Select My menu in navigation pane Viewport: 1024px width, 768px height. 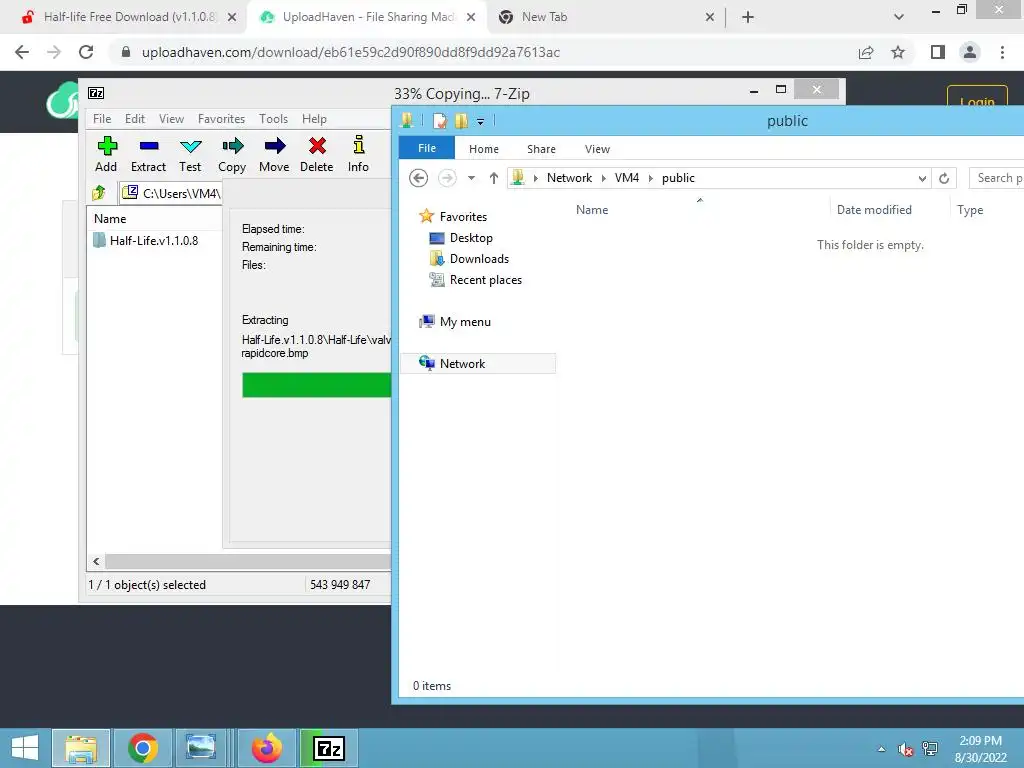[464, 321]
